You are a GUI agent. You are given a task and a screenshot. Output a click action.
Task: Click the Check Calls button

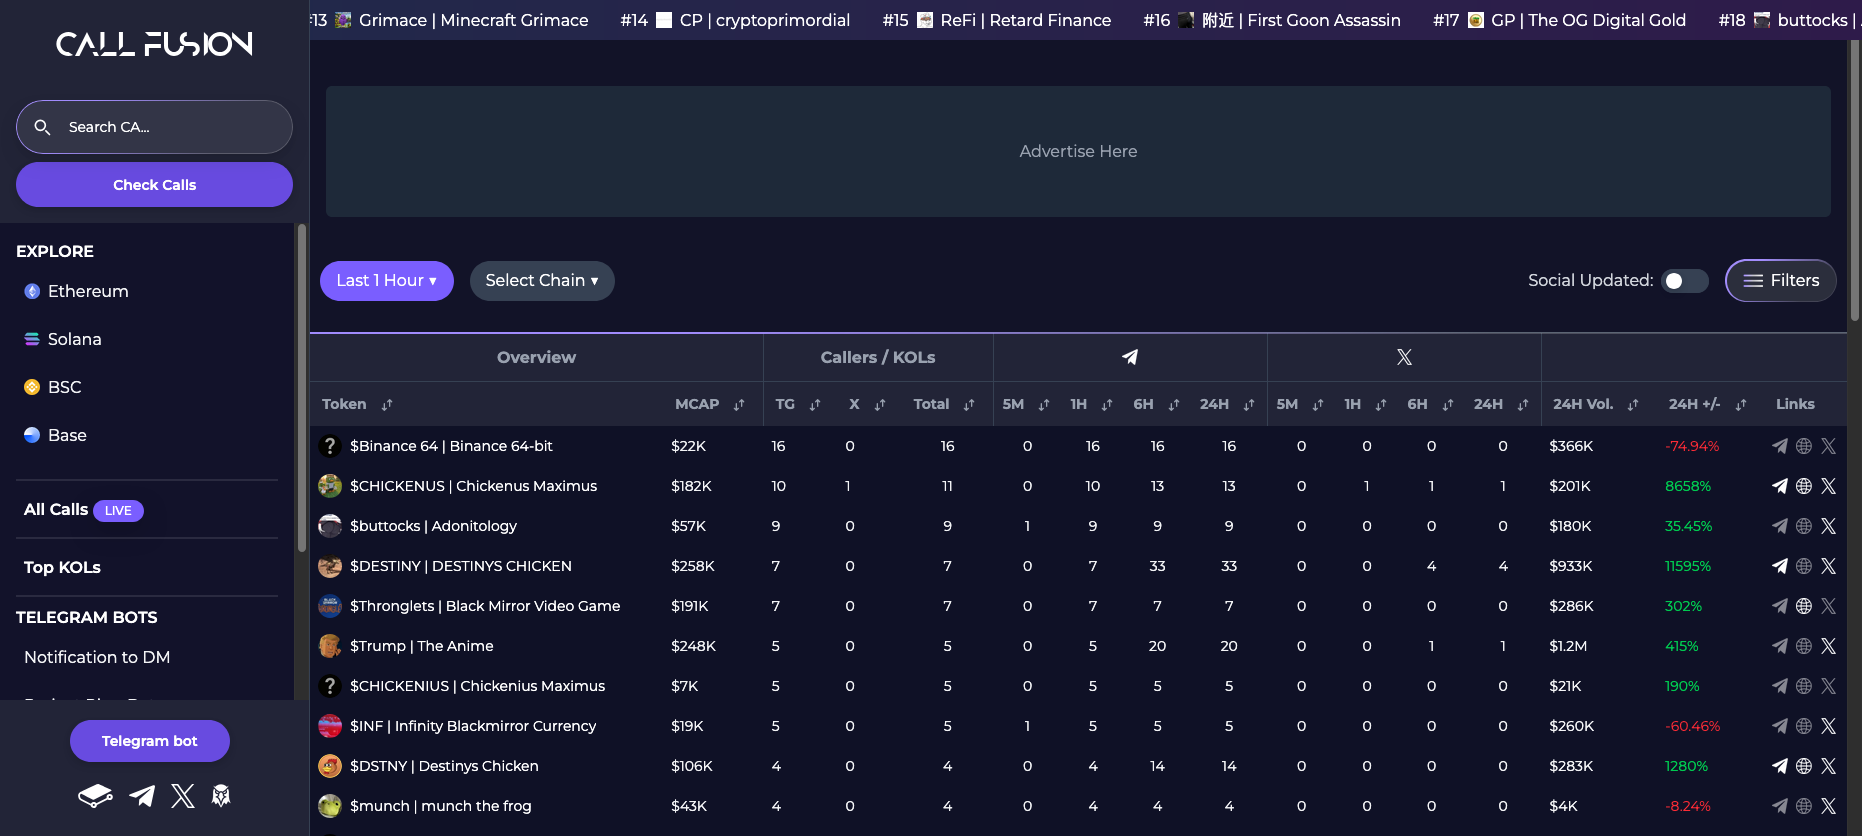click(154, 185)
